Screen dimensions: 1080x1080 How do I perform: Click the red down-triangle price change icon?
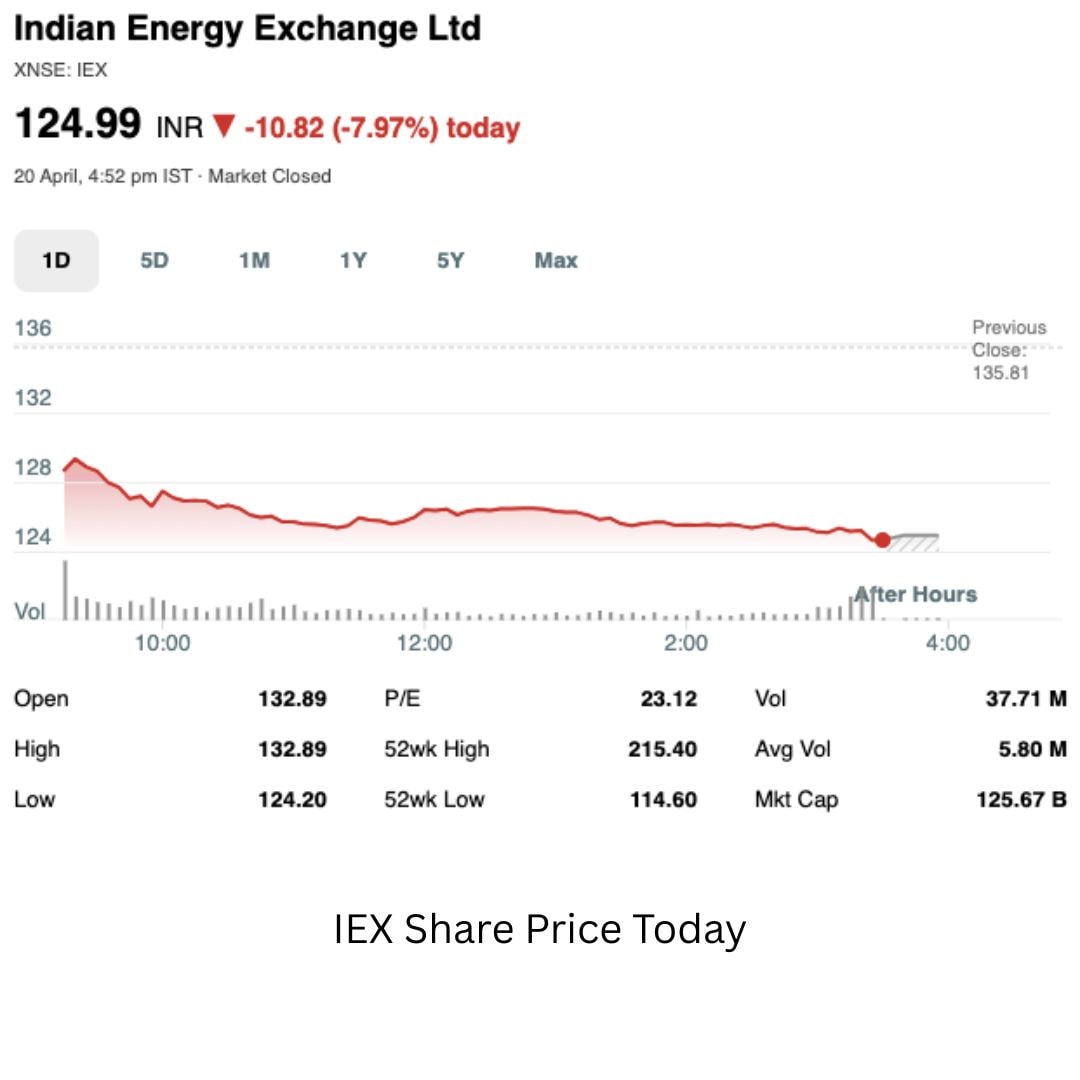point(224,127)
